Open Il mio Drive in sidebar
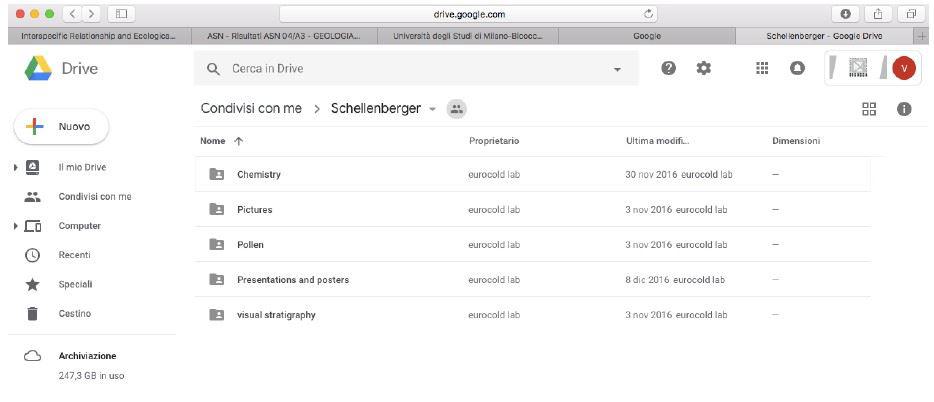Image resolution: width=934 pixels, height=402 pixels. pyautogui.click(x=82, y=167)
